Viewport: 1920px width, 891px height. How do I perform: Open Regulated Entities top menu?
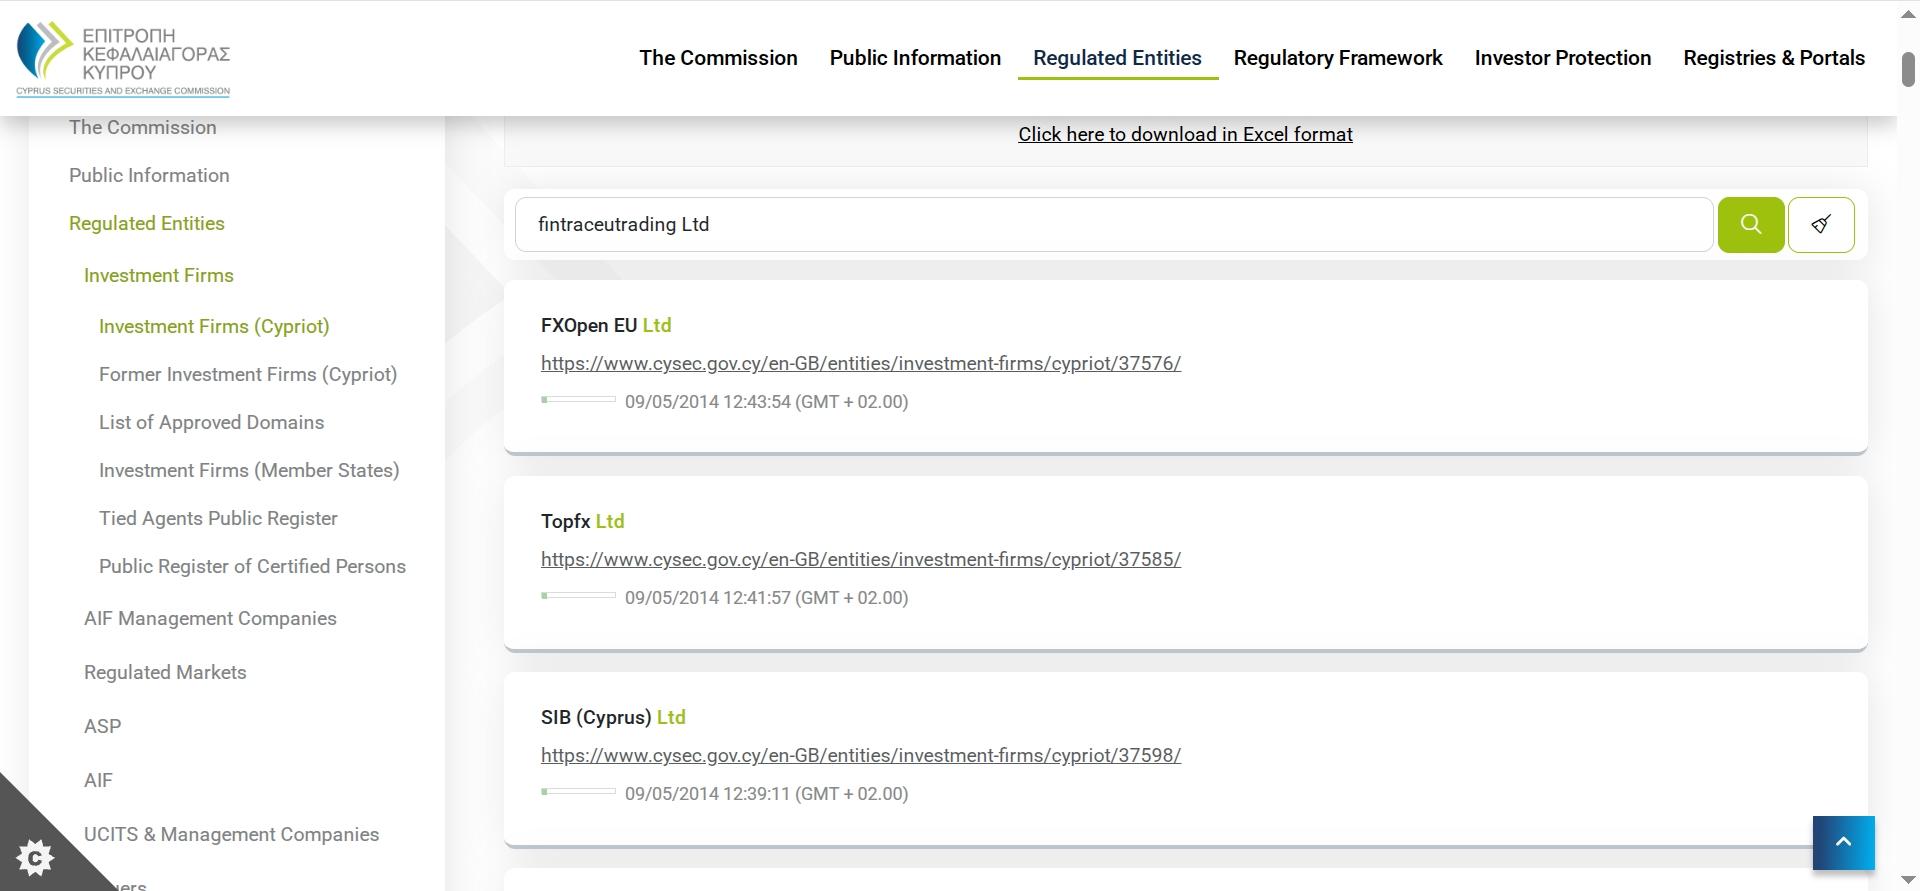[1117, 58]
